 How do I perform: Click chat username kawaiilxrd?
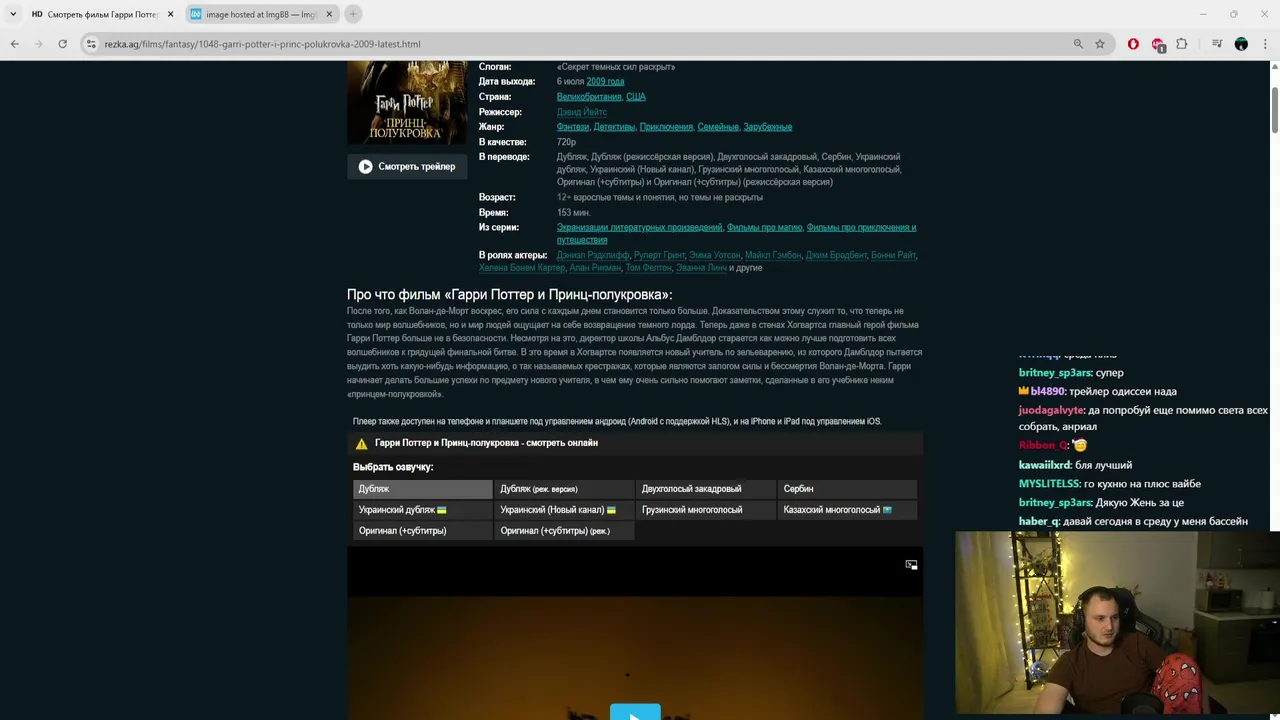(1045, 466)
